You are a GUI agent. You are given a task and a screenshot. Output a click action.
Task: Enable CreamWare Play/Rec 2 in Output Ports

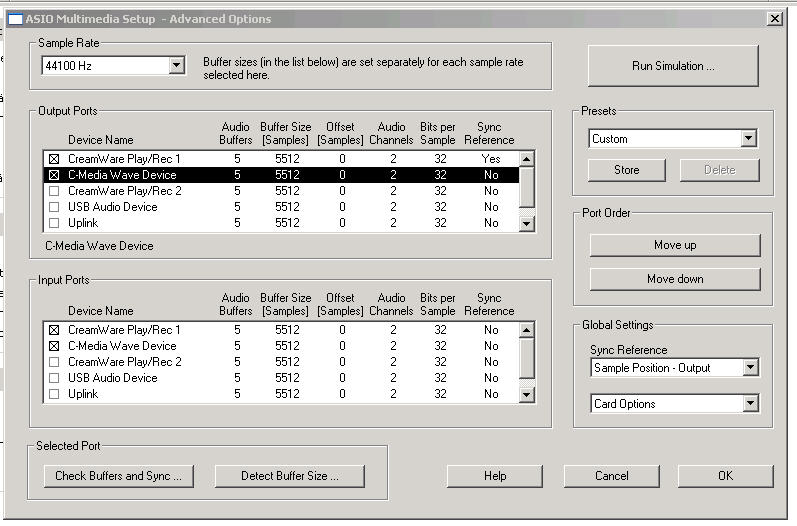(x=54, y=191)
